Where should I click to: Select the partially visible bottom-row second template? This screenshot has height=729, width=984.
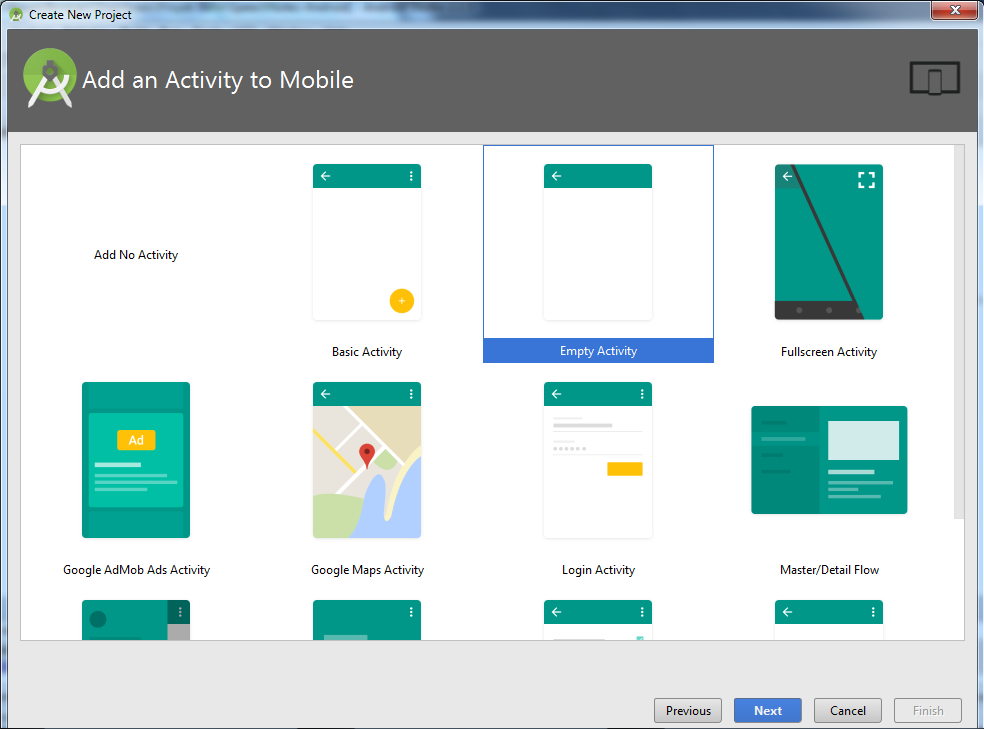coord(367,620)
